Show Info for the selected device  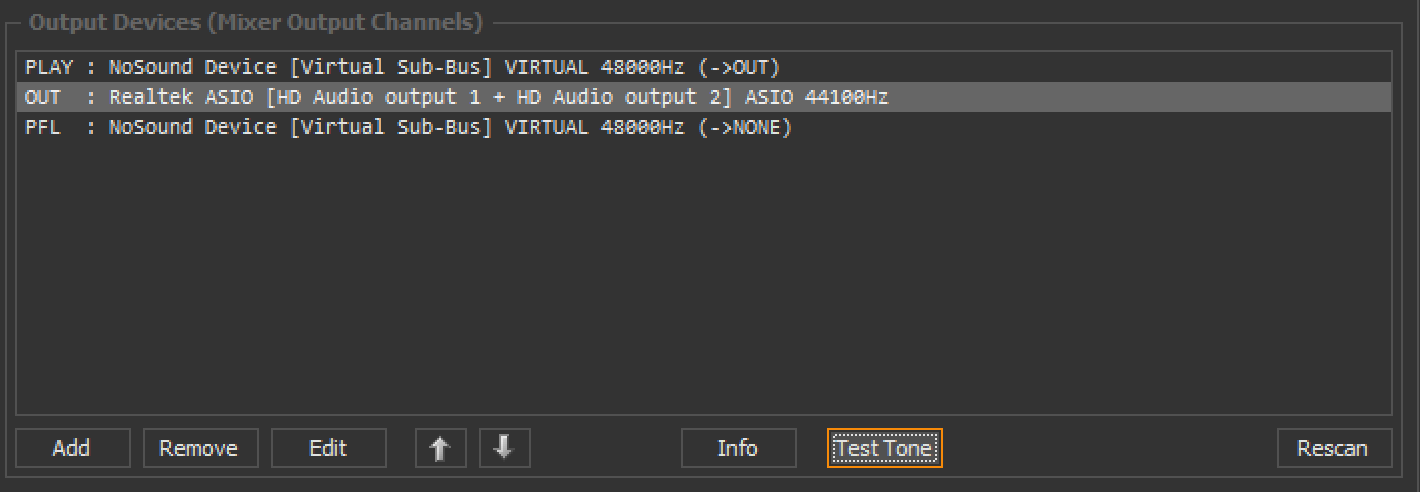click(x=738, y=448)
